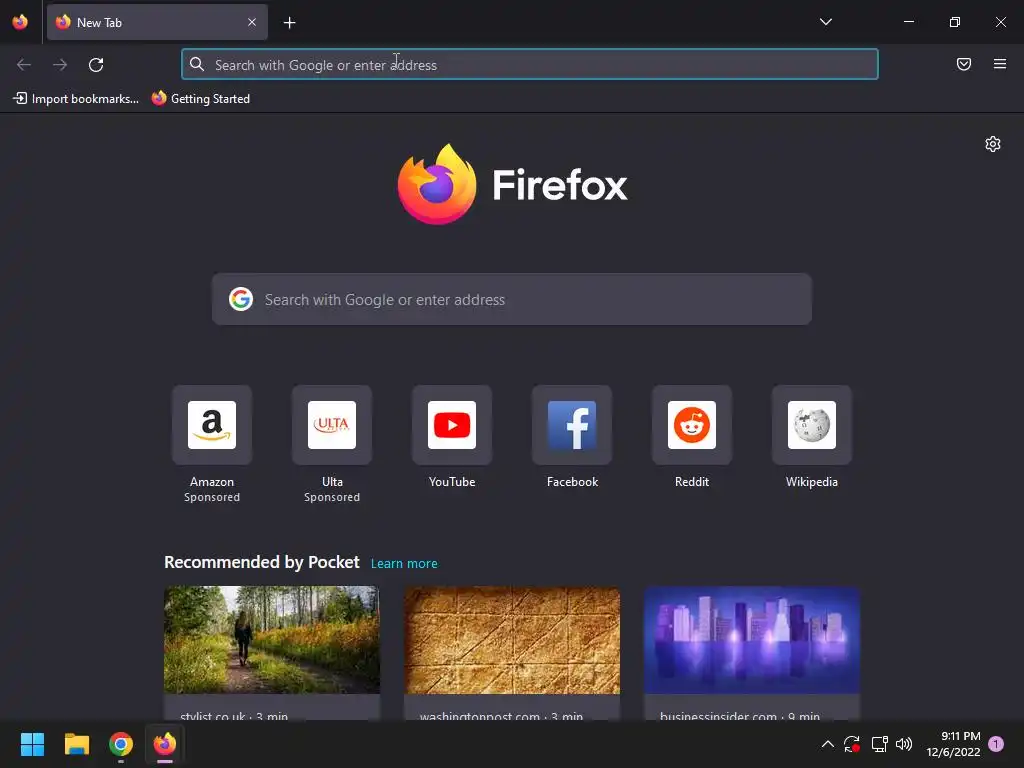Close the New Tab tab
1024x768 pixels.
click(252, 22)
